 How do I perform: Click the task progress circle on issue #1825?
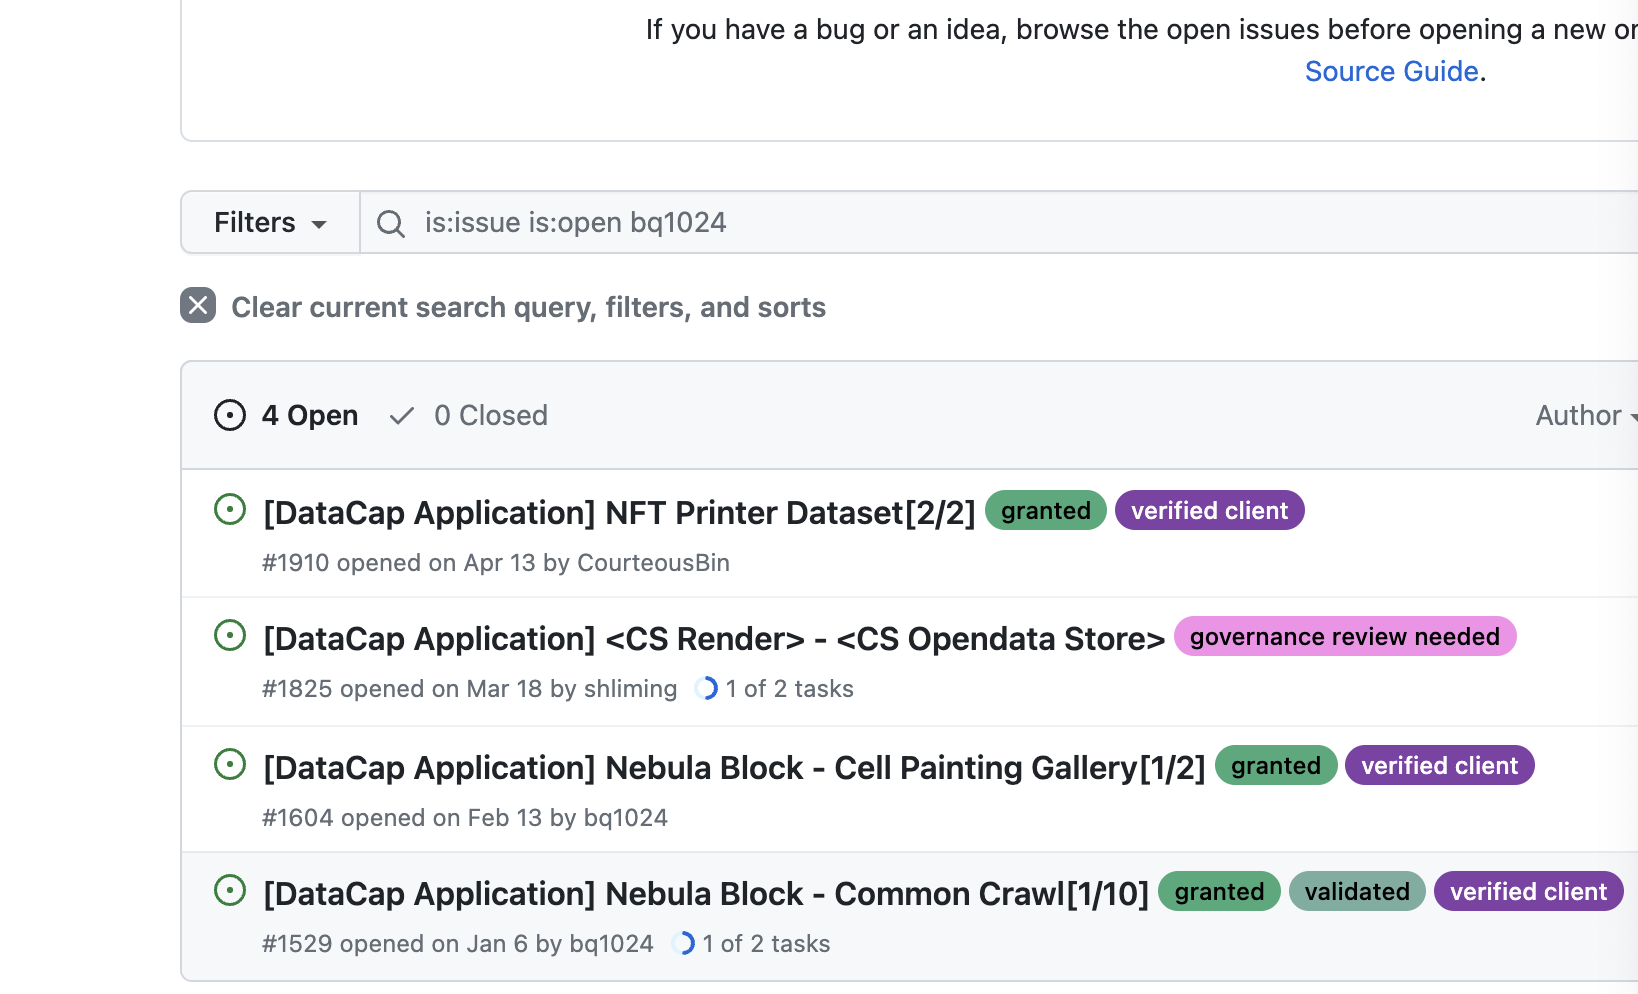pyautogui.click(x=706, y=688)
